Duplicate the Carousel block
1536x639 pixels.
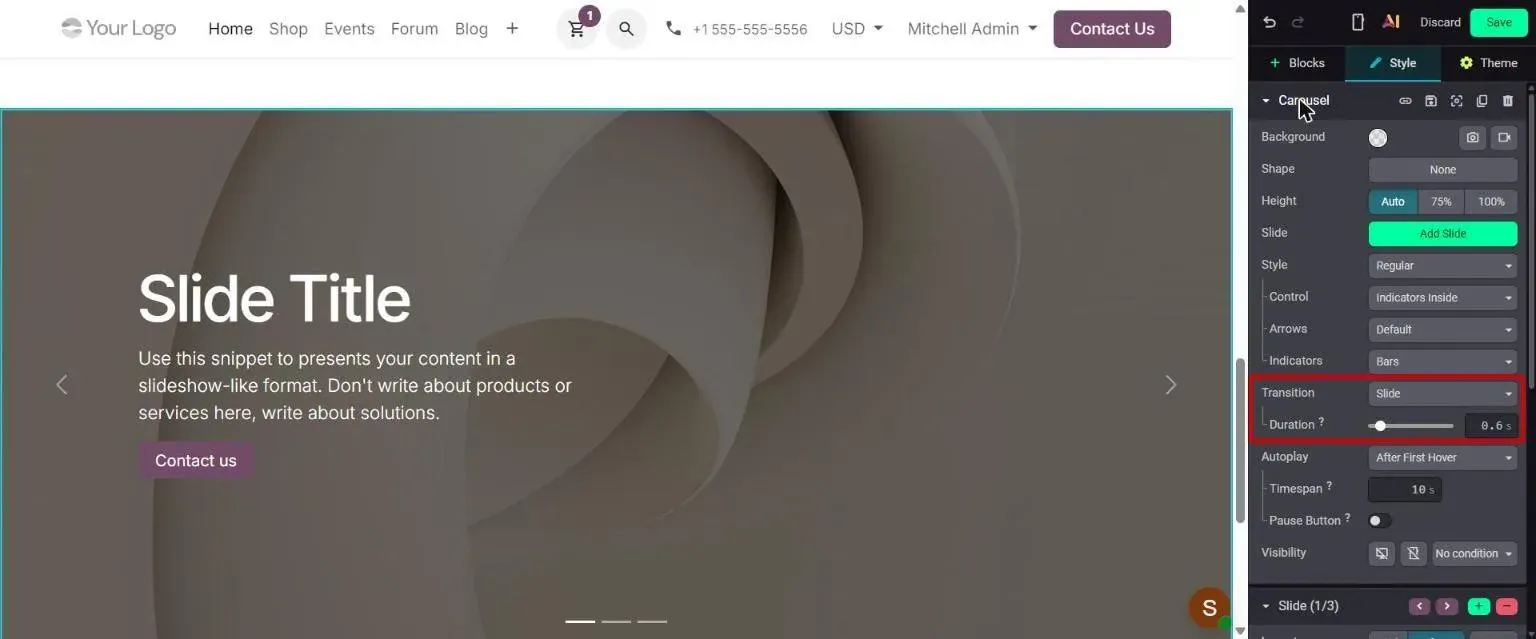click(1482, 101)
